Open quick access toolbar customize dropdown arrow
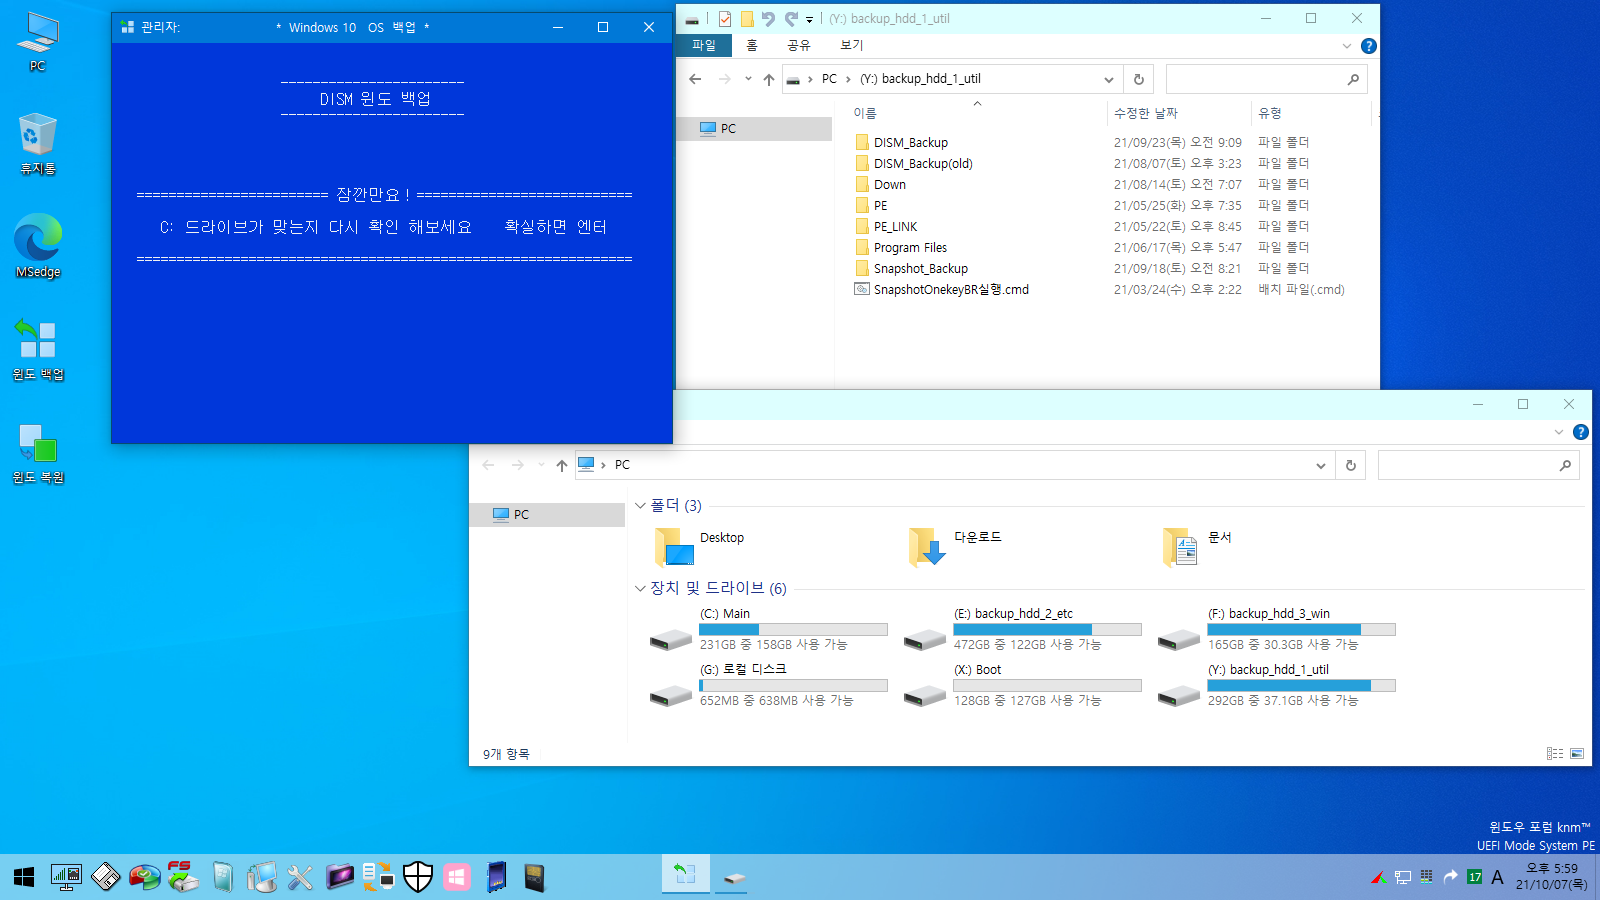 tap(809, 19)
